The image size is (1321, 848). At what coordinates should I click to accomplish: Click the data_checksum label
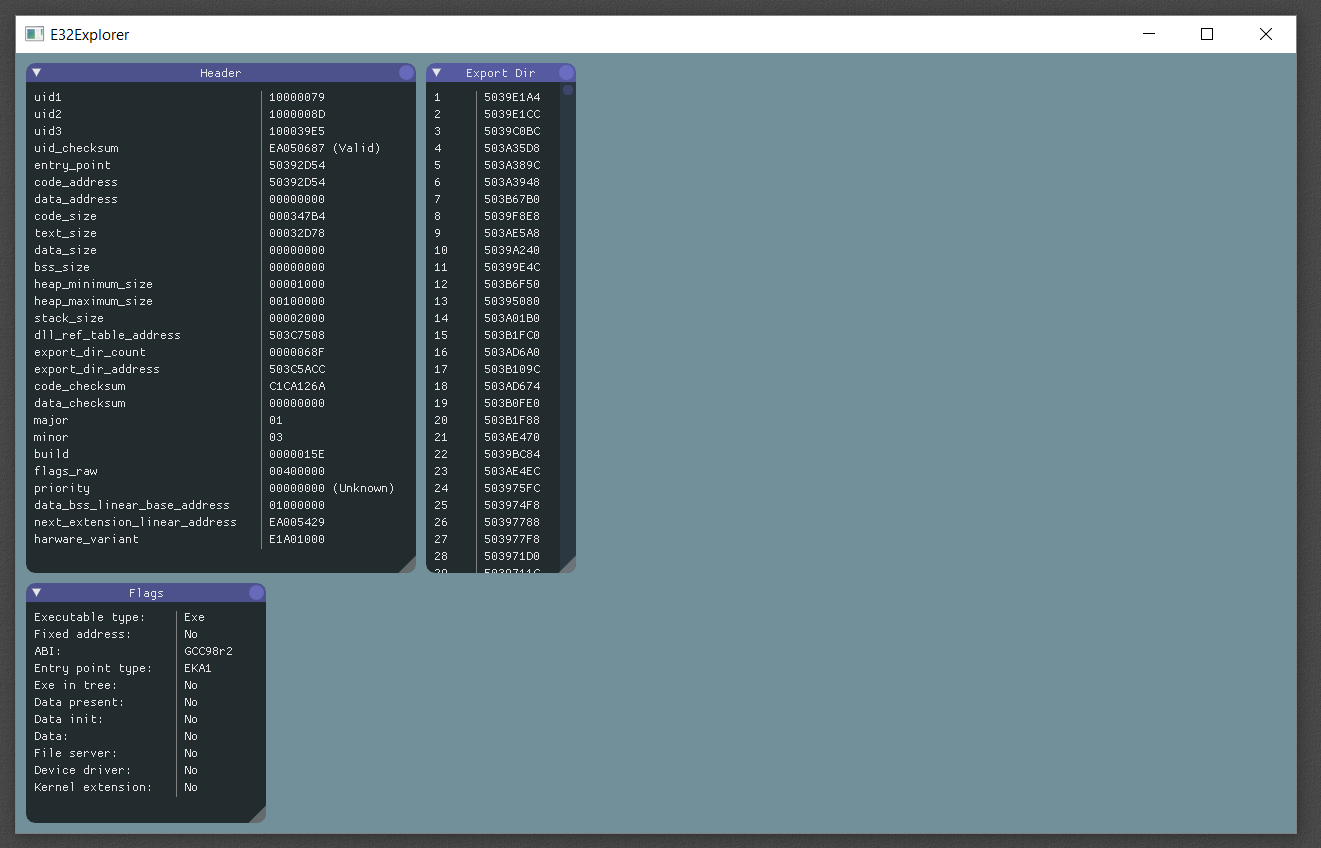coord(80,403)
